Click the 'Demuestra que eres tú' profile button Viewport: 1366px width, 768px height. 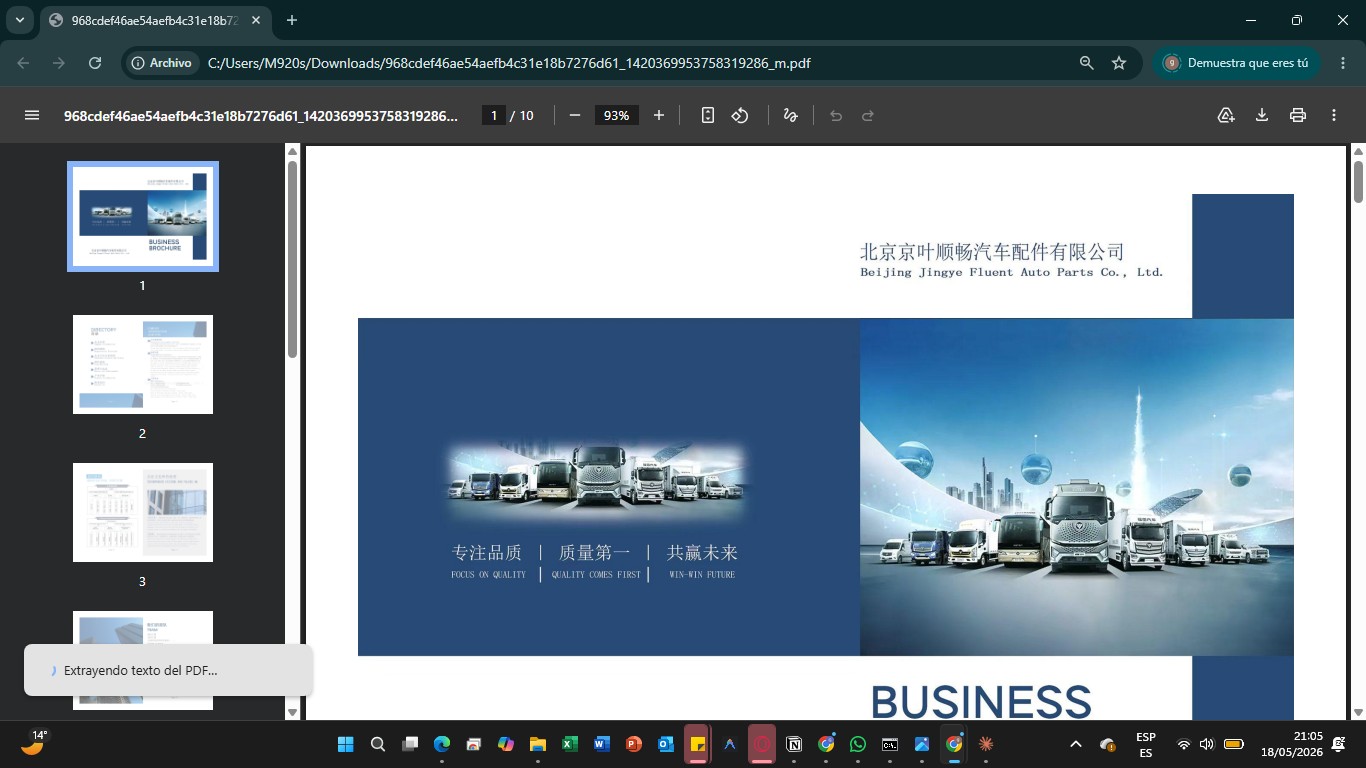[1238, 63]
